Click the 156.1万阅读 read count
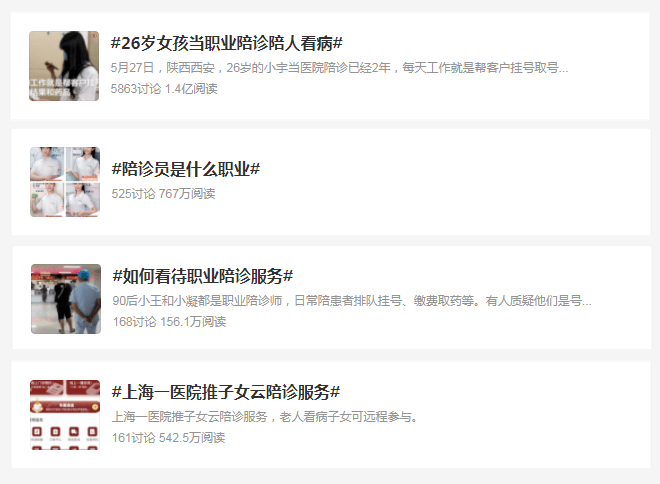 (x=193, y=322)
